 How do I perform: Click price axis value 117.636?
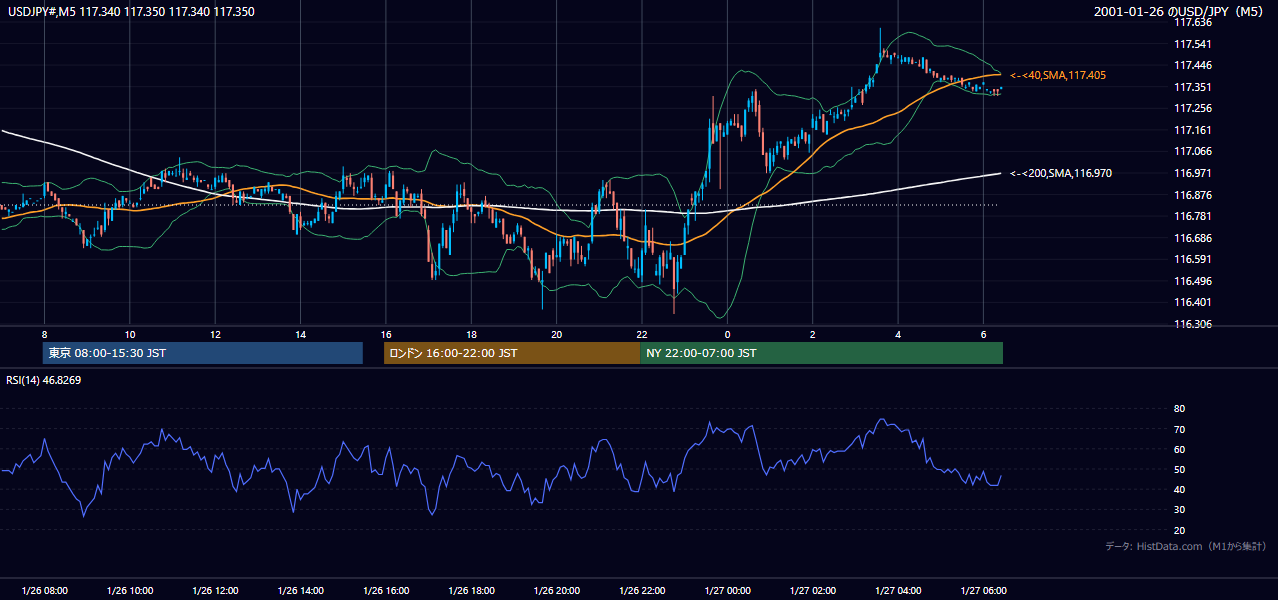tap(1193, 22)
